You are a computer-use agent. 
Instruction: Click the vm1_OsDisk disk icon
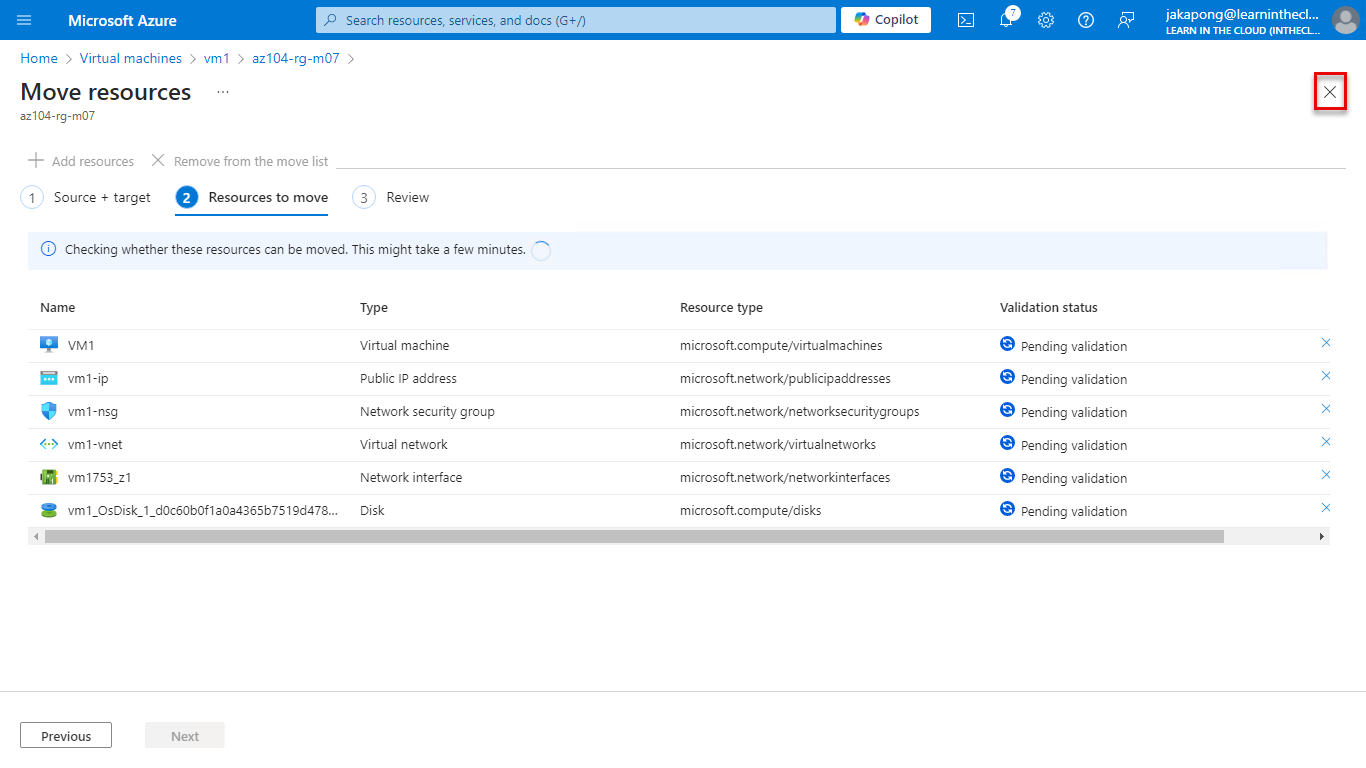tap(49, 510)
